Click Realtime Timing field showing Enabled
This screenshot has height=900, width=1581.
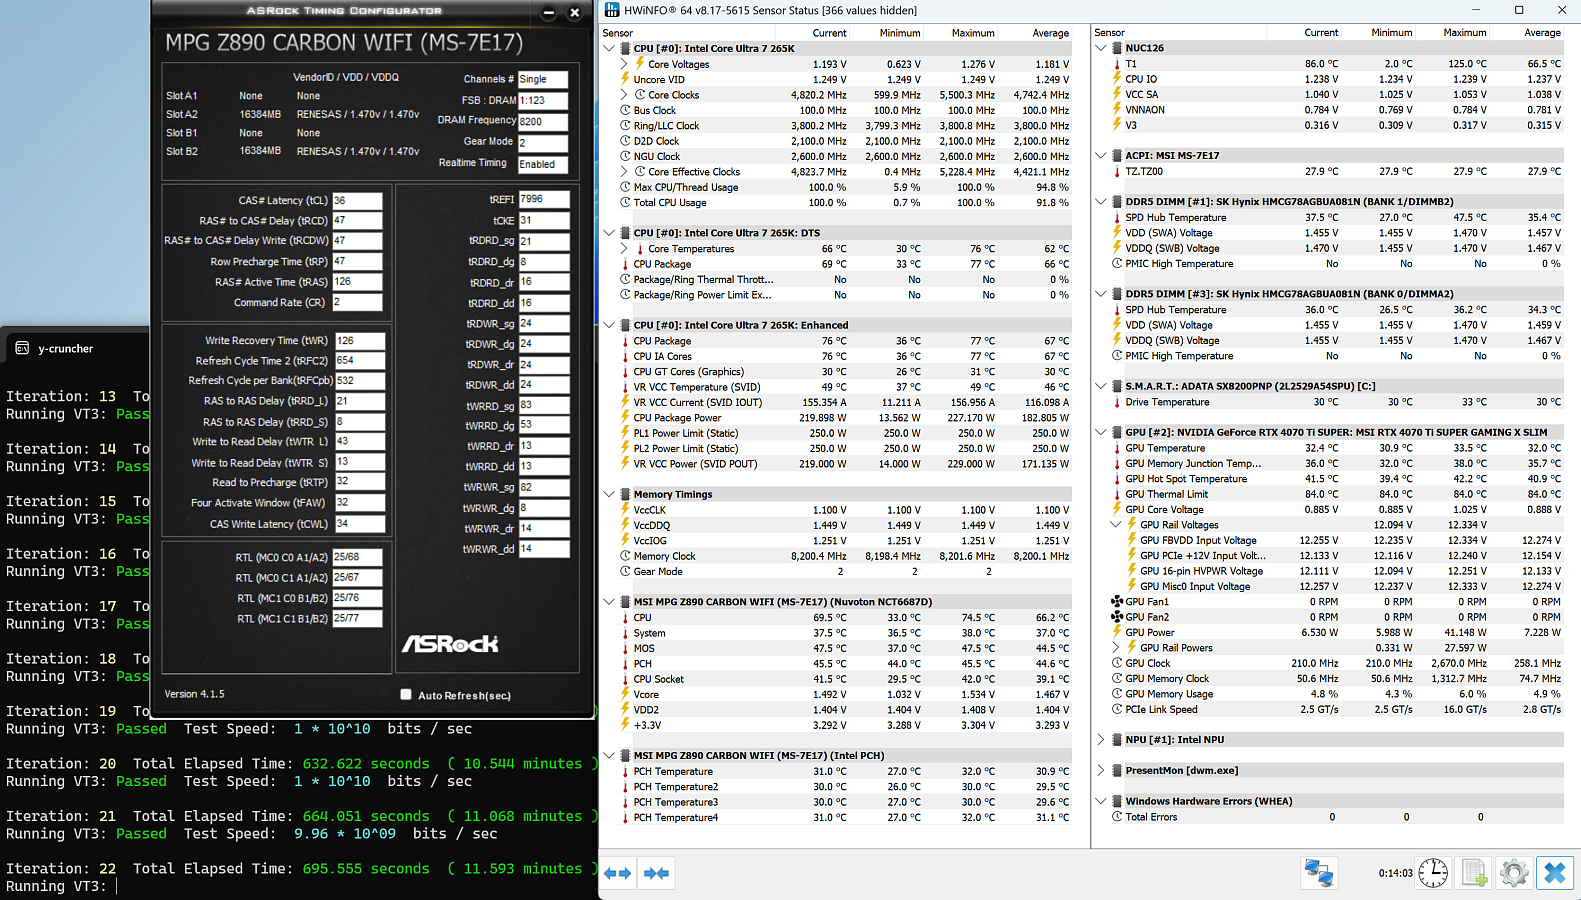coord(543,164)
